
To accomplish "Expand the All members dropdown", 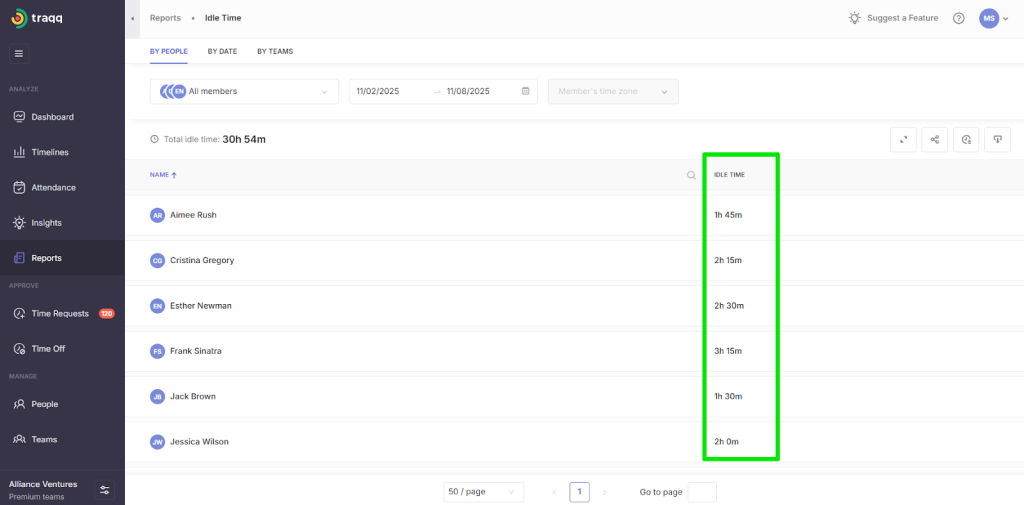I will coord(243,92).
